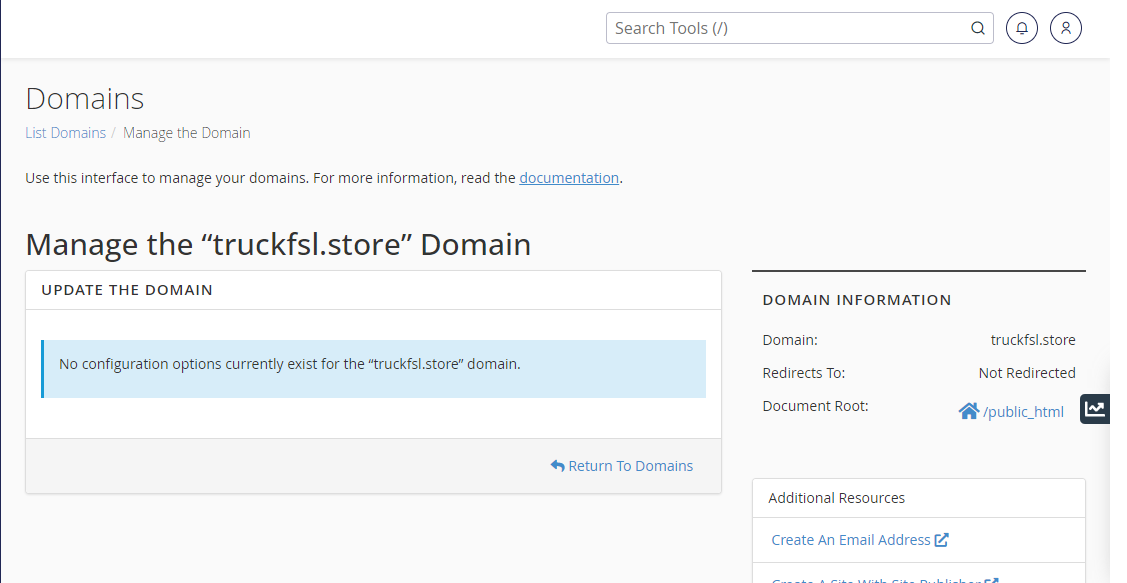Go to the List Domains breadcrumb

tap(65, 133)
